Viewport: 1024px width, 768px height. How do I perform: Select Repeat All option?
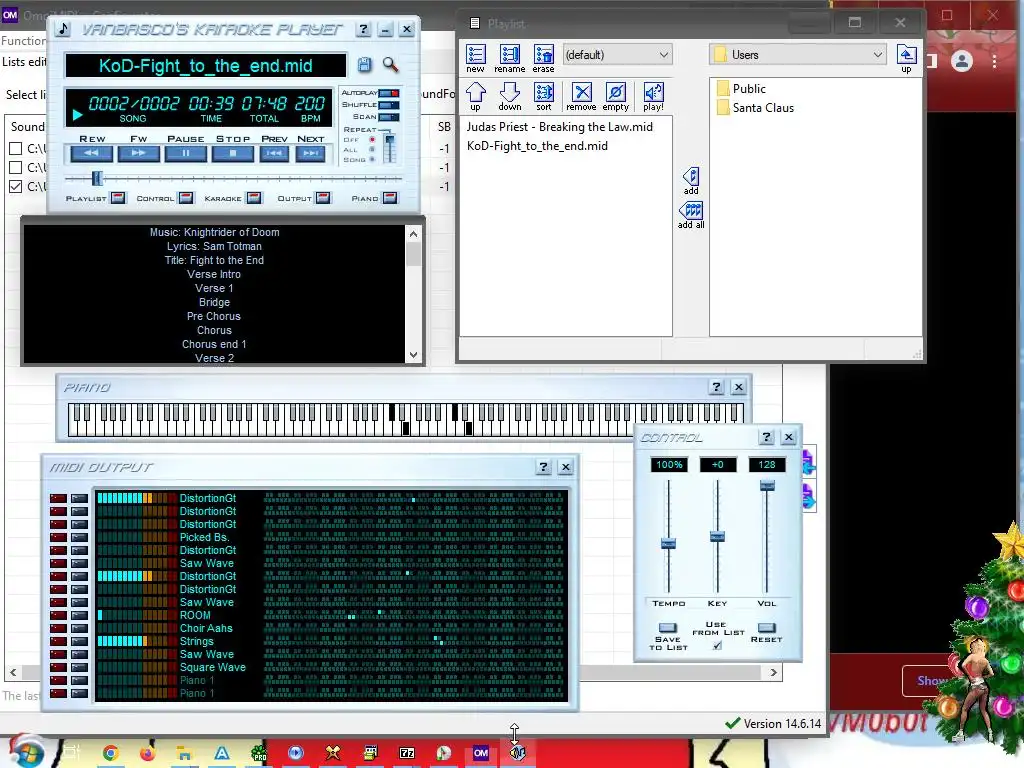coord(372,149)
